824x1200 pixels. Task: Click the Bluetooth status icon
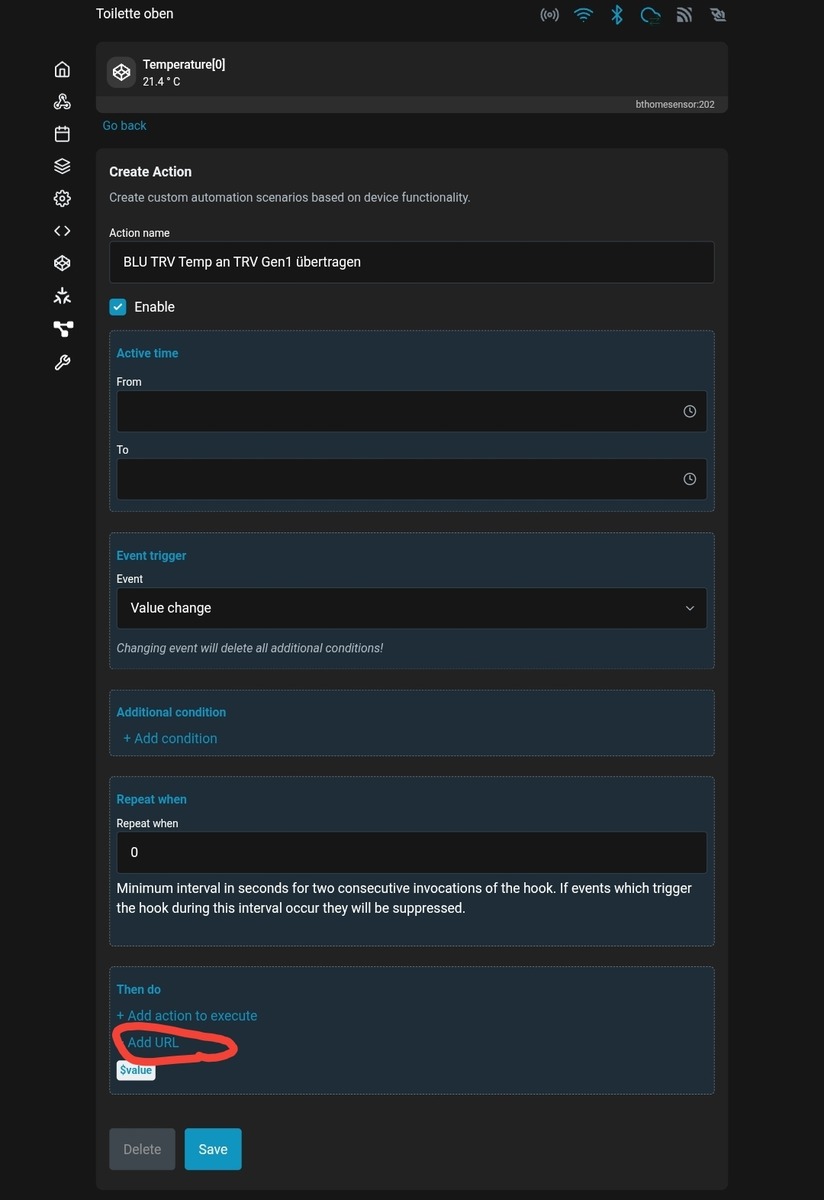tap(617, 15)
